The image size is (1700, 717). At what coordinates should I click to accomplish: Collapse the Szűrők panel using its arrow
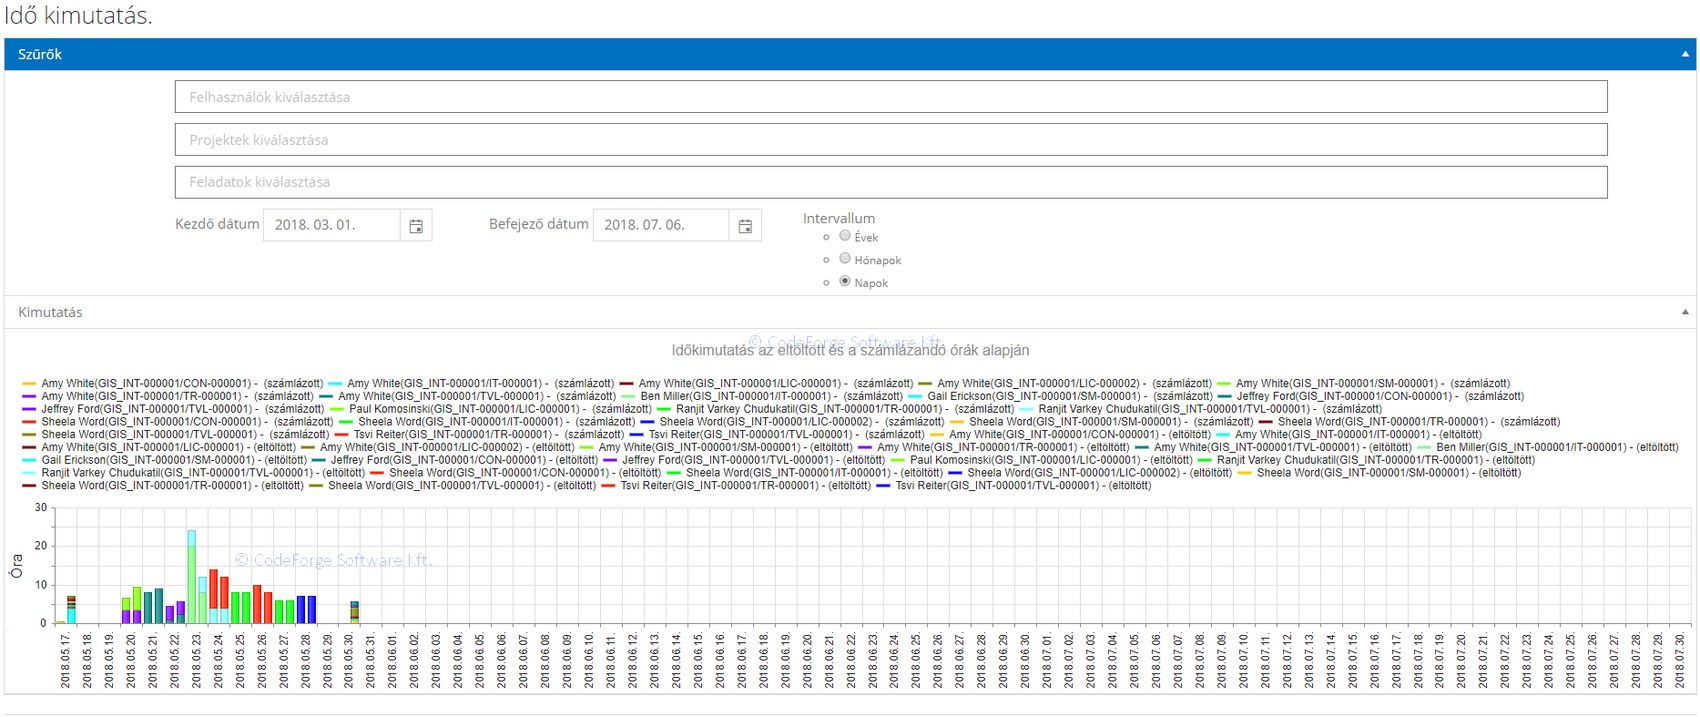pyautogui.click(x=1685, y=55)
